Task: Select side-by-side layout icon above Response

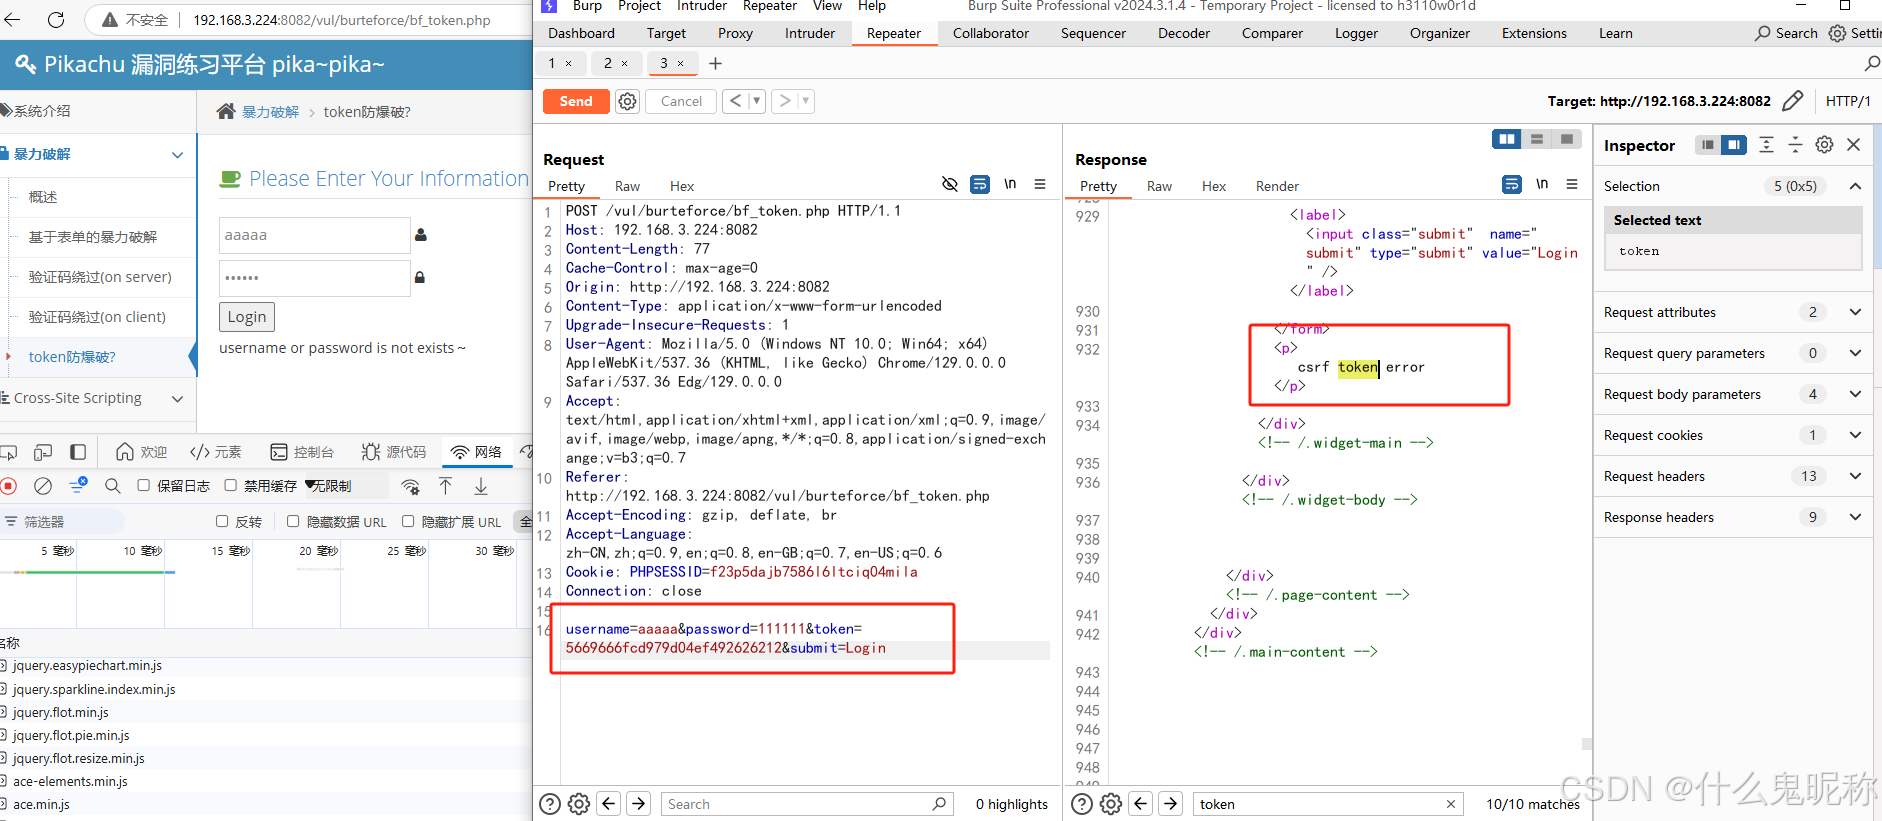Action: click(1506, 139)
